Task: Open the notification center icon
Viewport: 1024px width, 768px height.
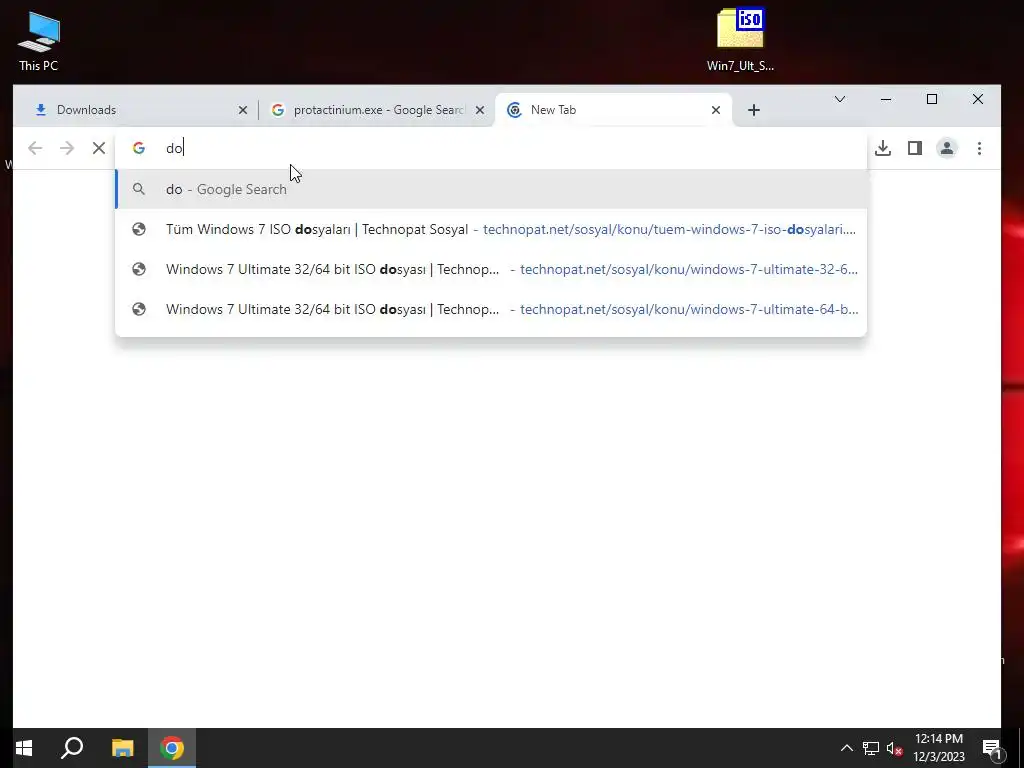Action: (991, 748)
